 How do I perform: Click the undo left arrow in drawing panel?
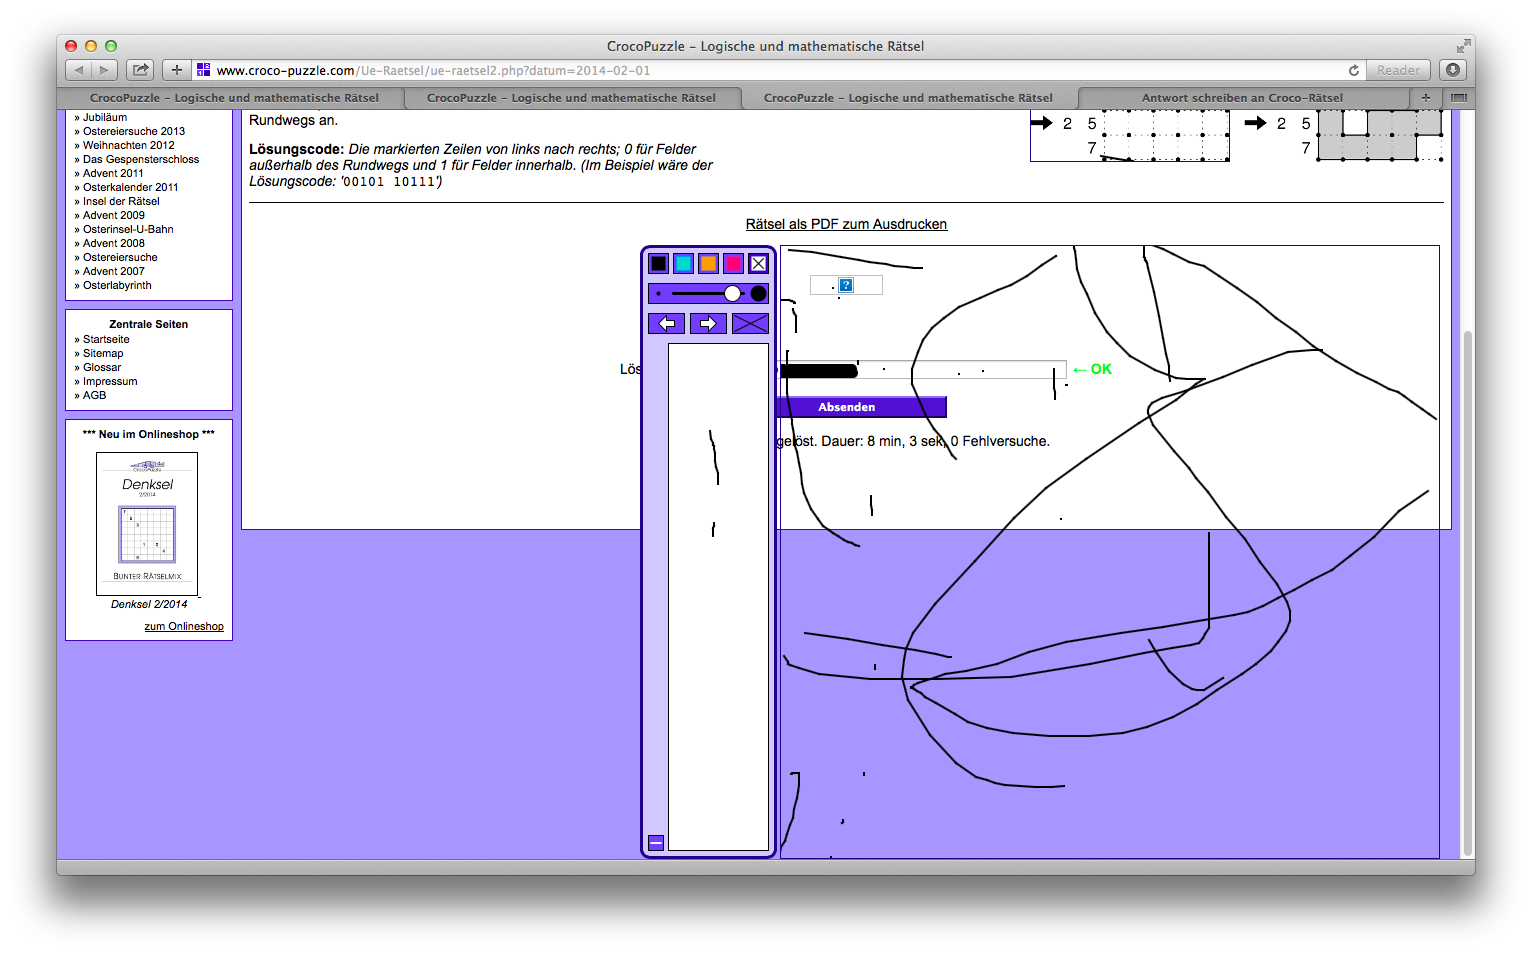667,323
